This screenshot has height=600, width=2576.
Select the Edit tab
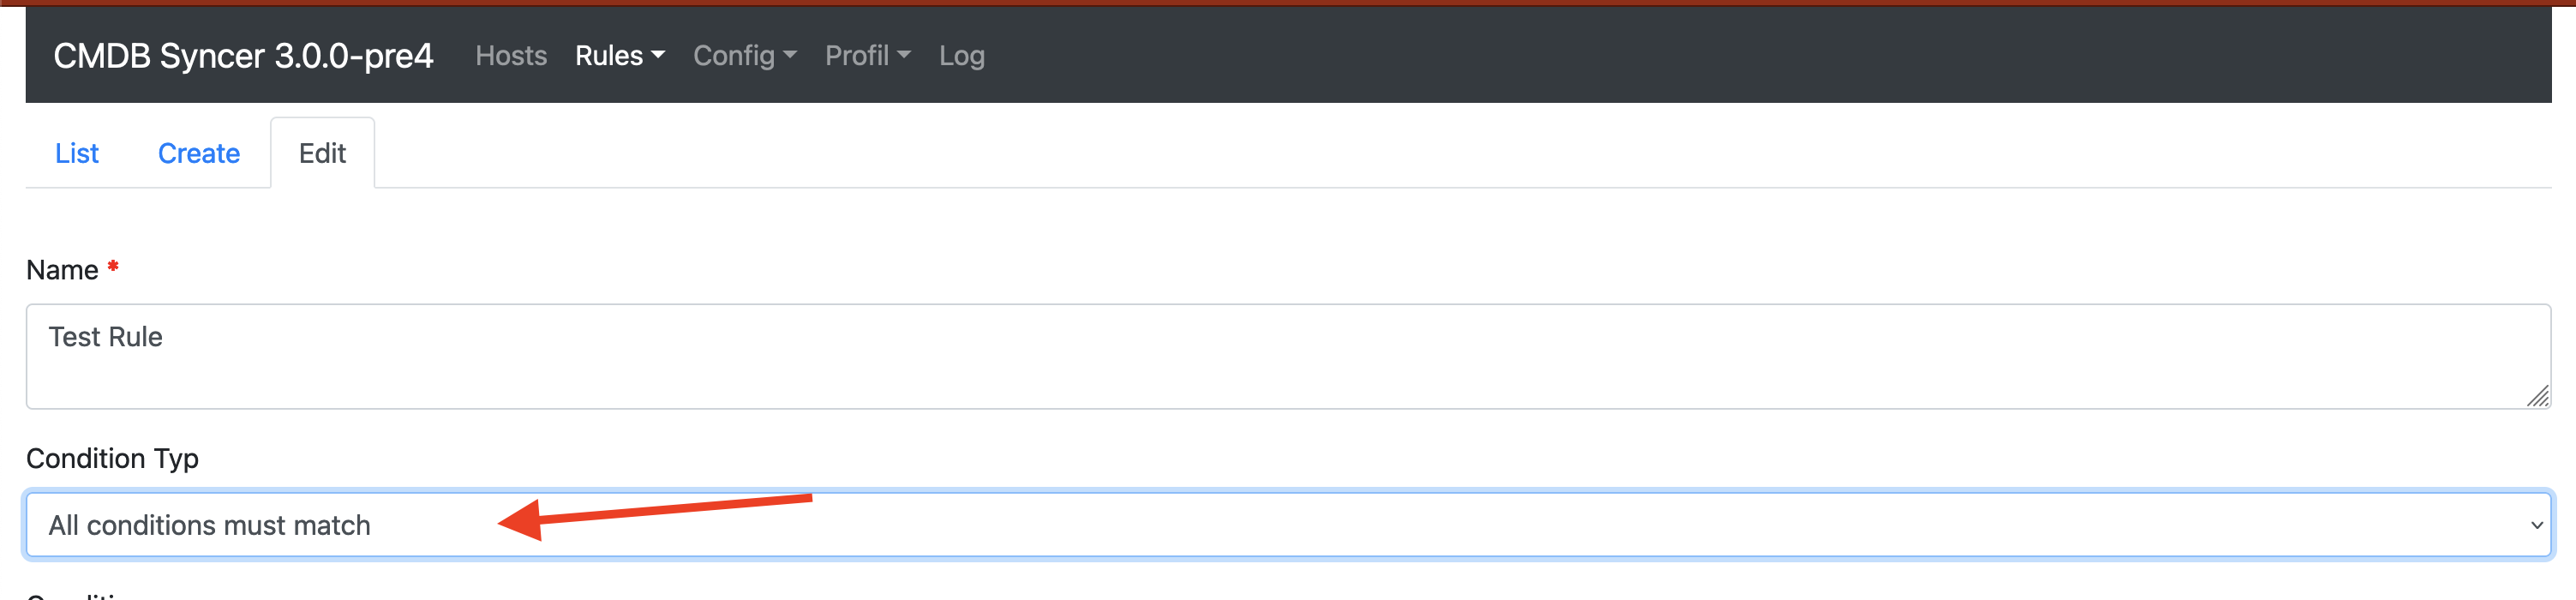[322, 153]
